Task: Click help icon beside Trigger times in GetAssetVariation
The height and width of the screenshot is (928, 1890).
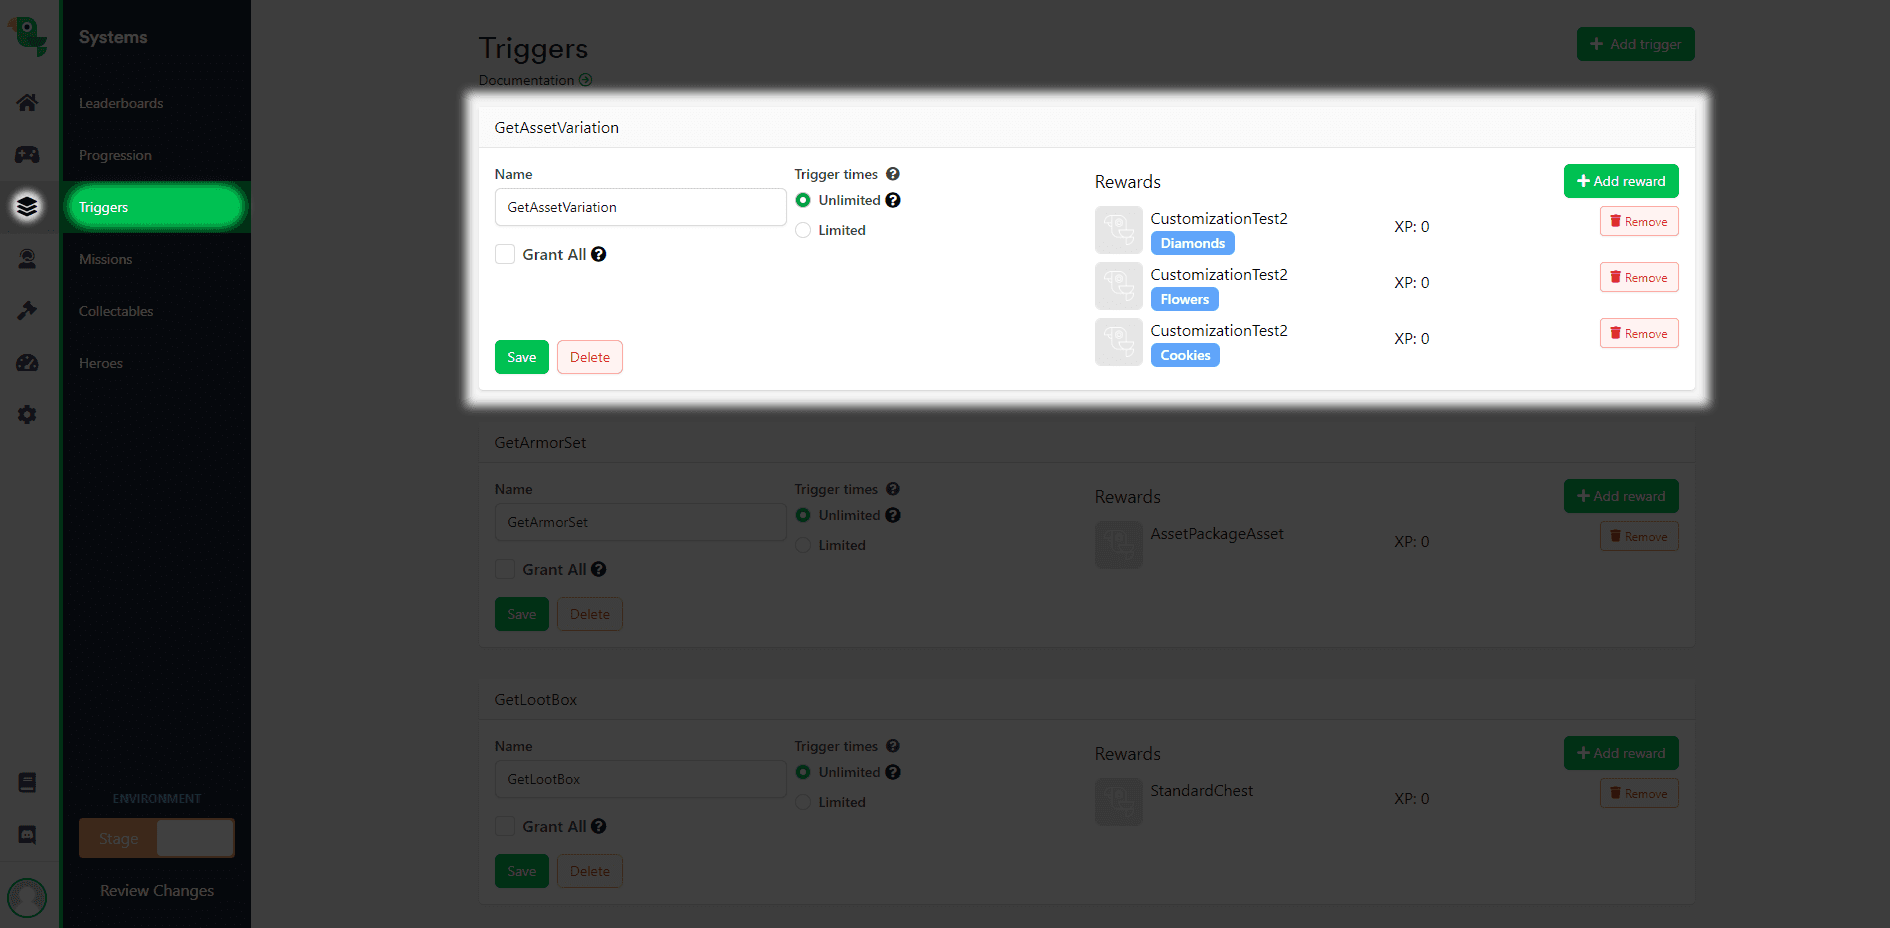Action: pos(892,174)
